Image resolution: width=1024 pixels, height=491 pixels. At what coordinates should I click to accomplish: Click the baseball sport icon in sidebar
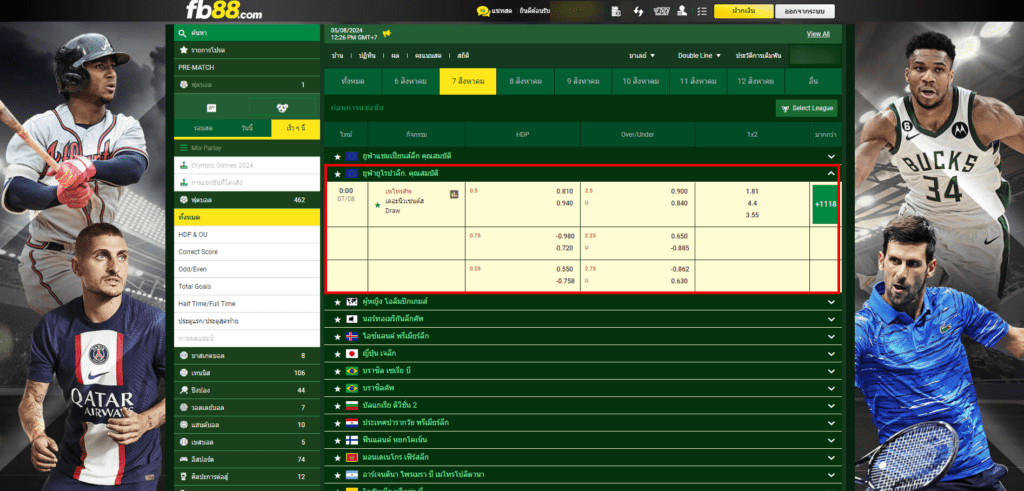(x=184, y=442)
